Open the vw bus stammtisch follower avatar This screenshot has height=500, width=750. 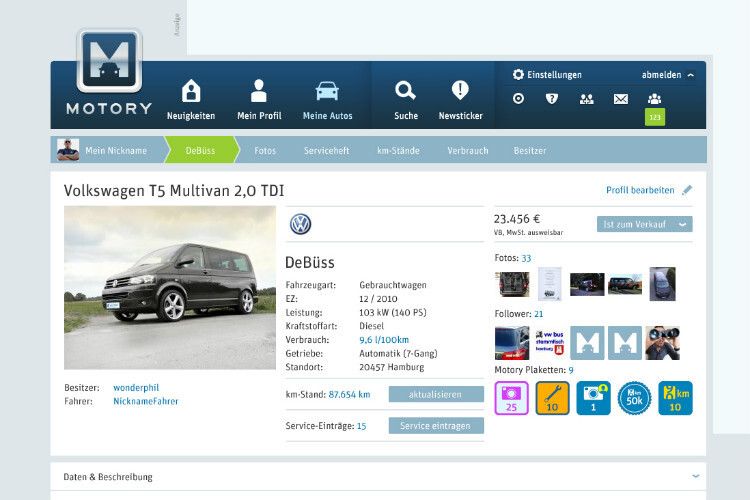(550, 343)
